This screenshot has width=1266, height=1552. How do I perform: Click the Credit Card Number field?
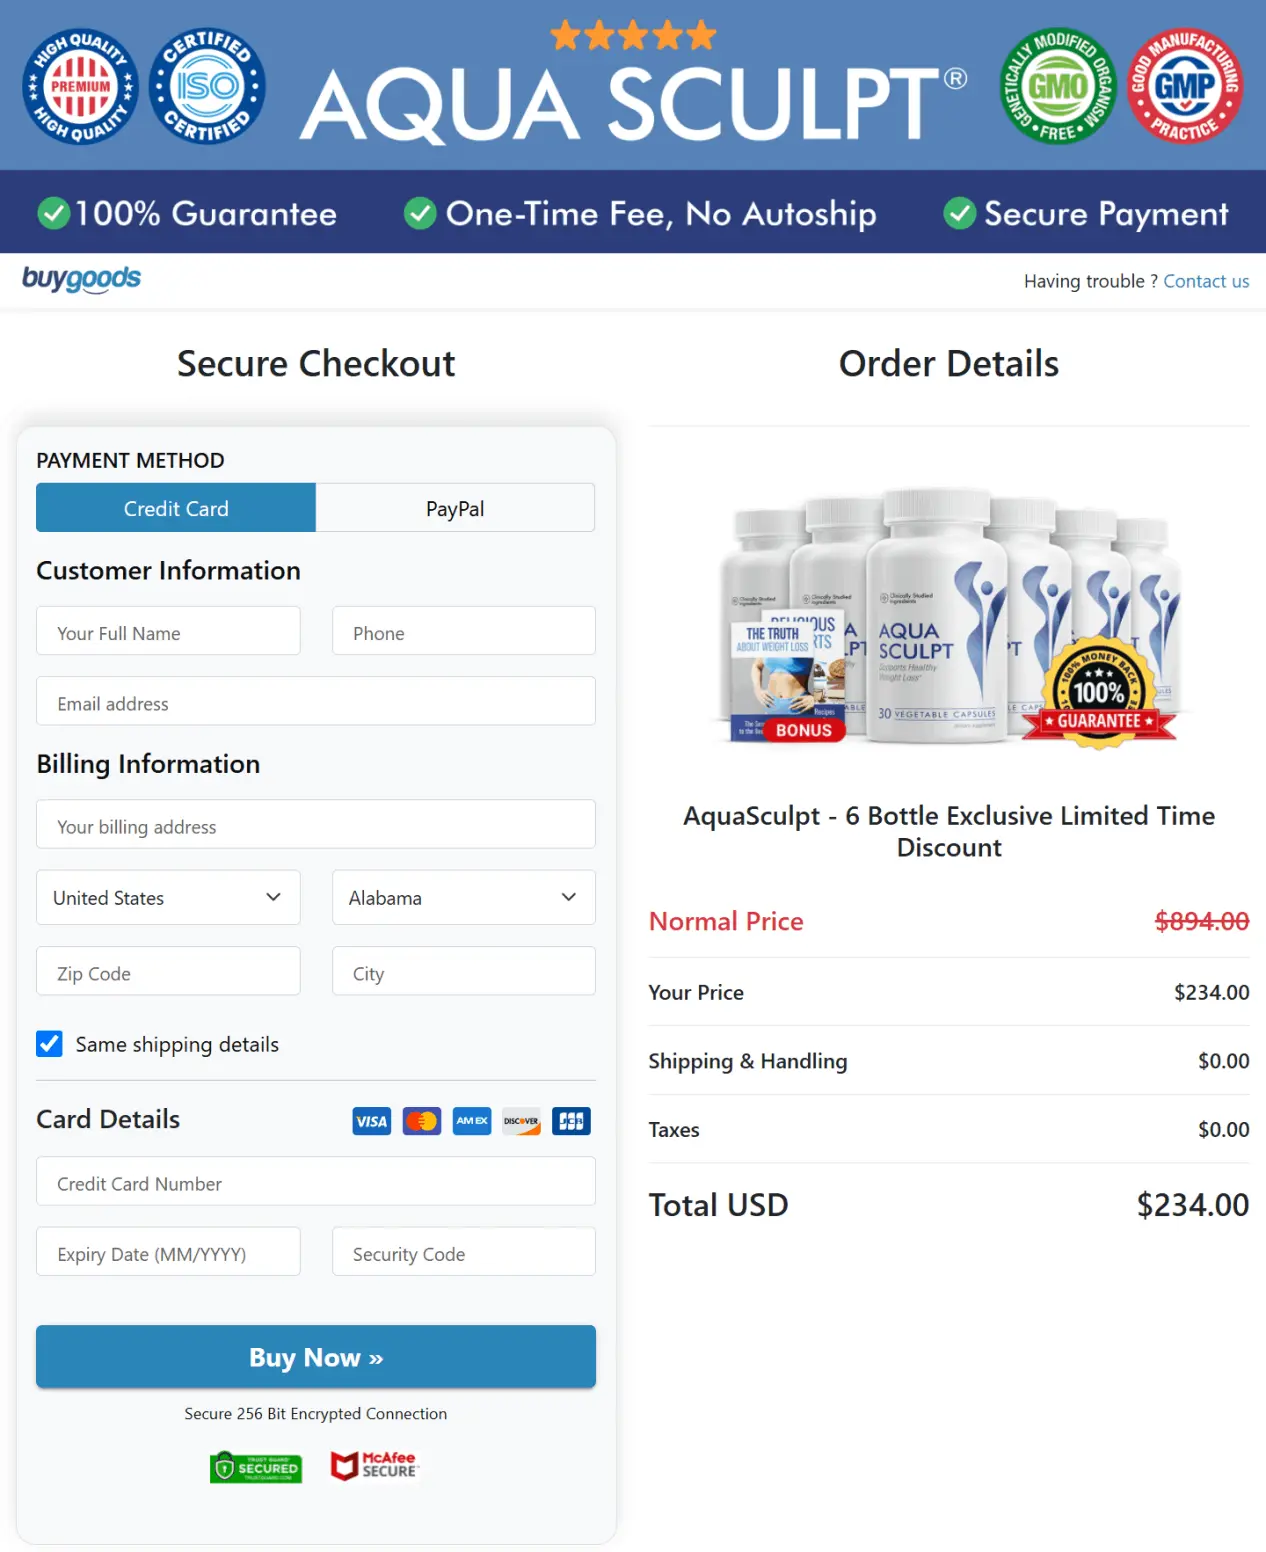(316, 1182)
